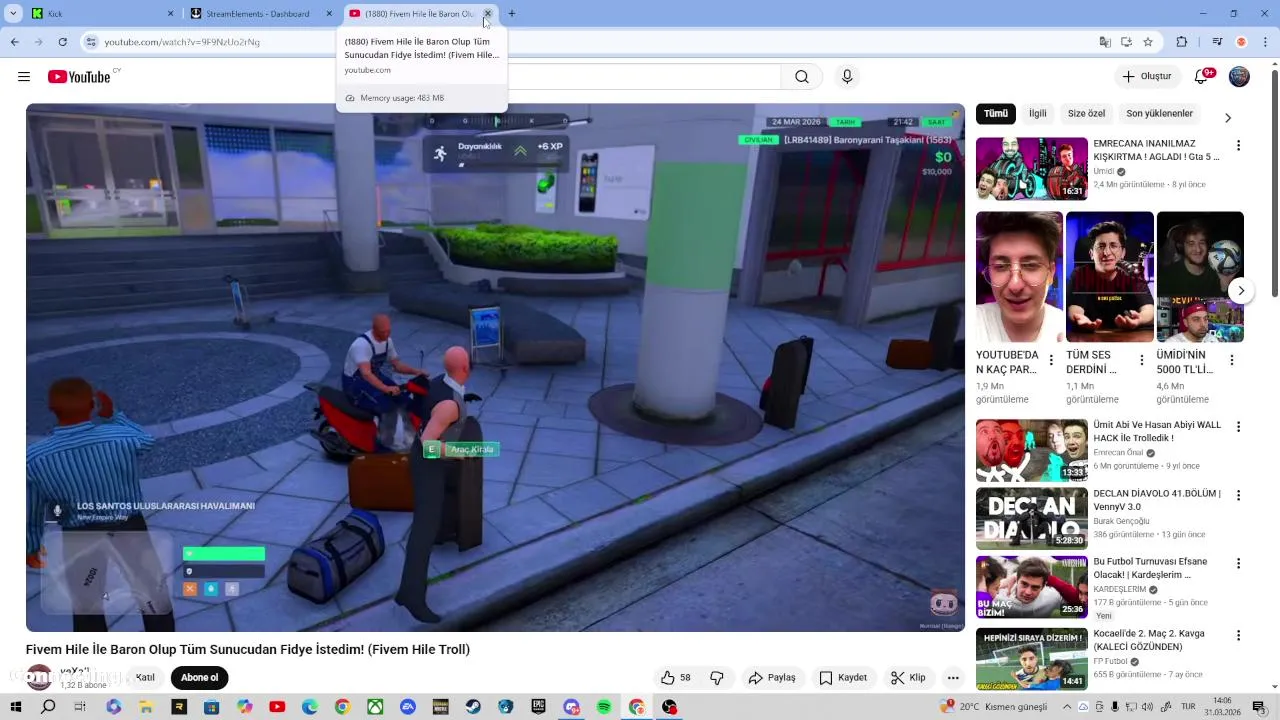Viewport: 1280px width, 720px height.
Task: Click the Abone ol subscribe button
Action: tap(199, 678)
